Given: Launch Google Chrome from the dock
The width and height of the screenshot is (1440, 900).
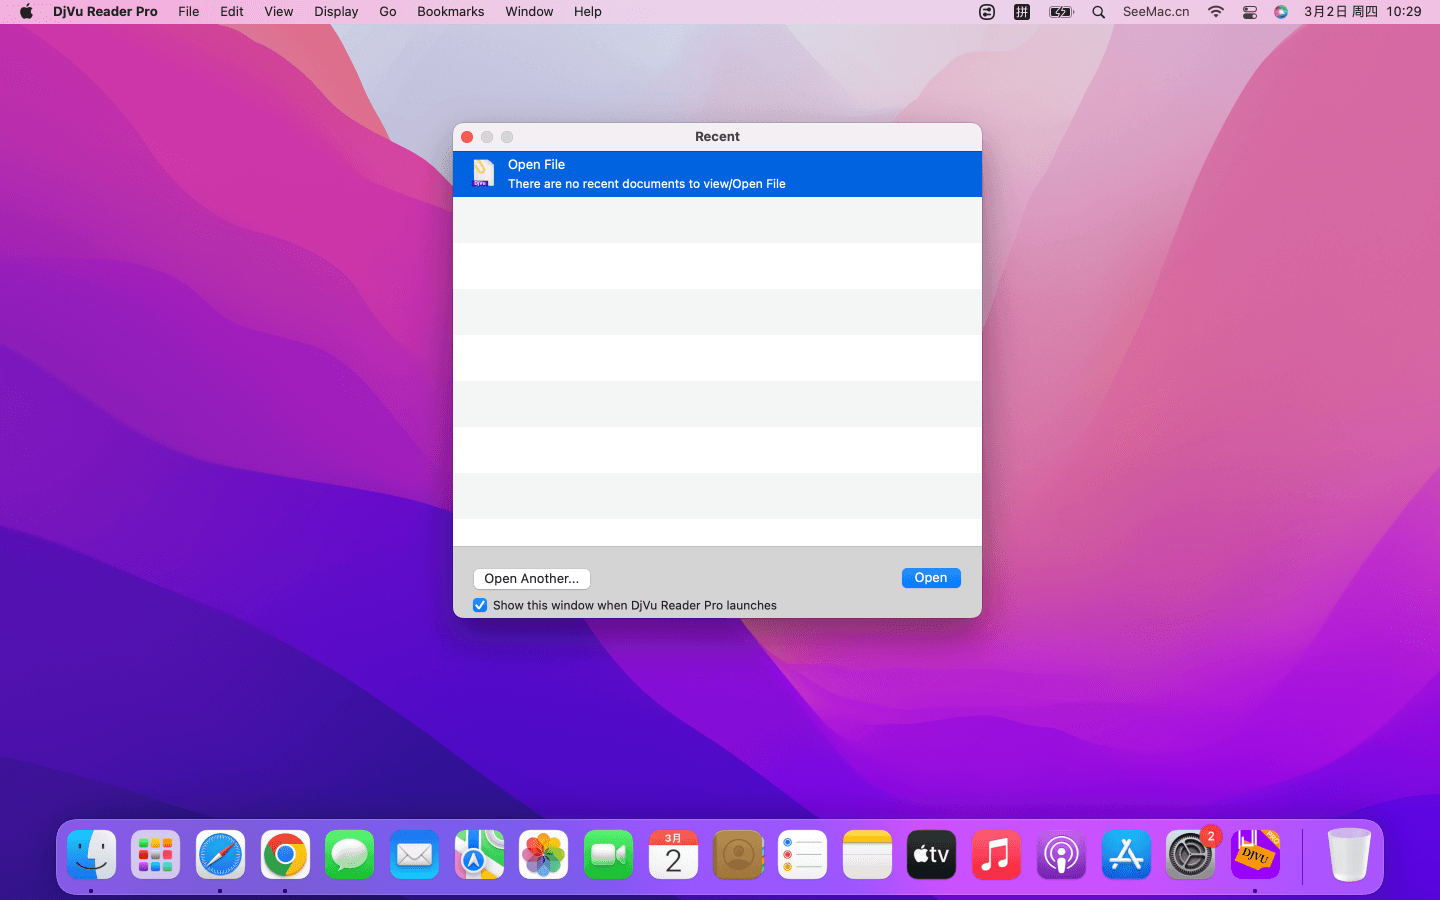Looking at the screenshot, I should click(285, 855).
